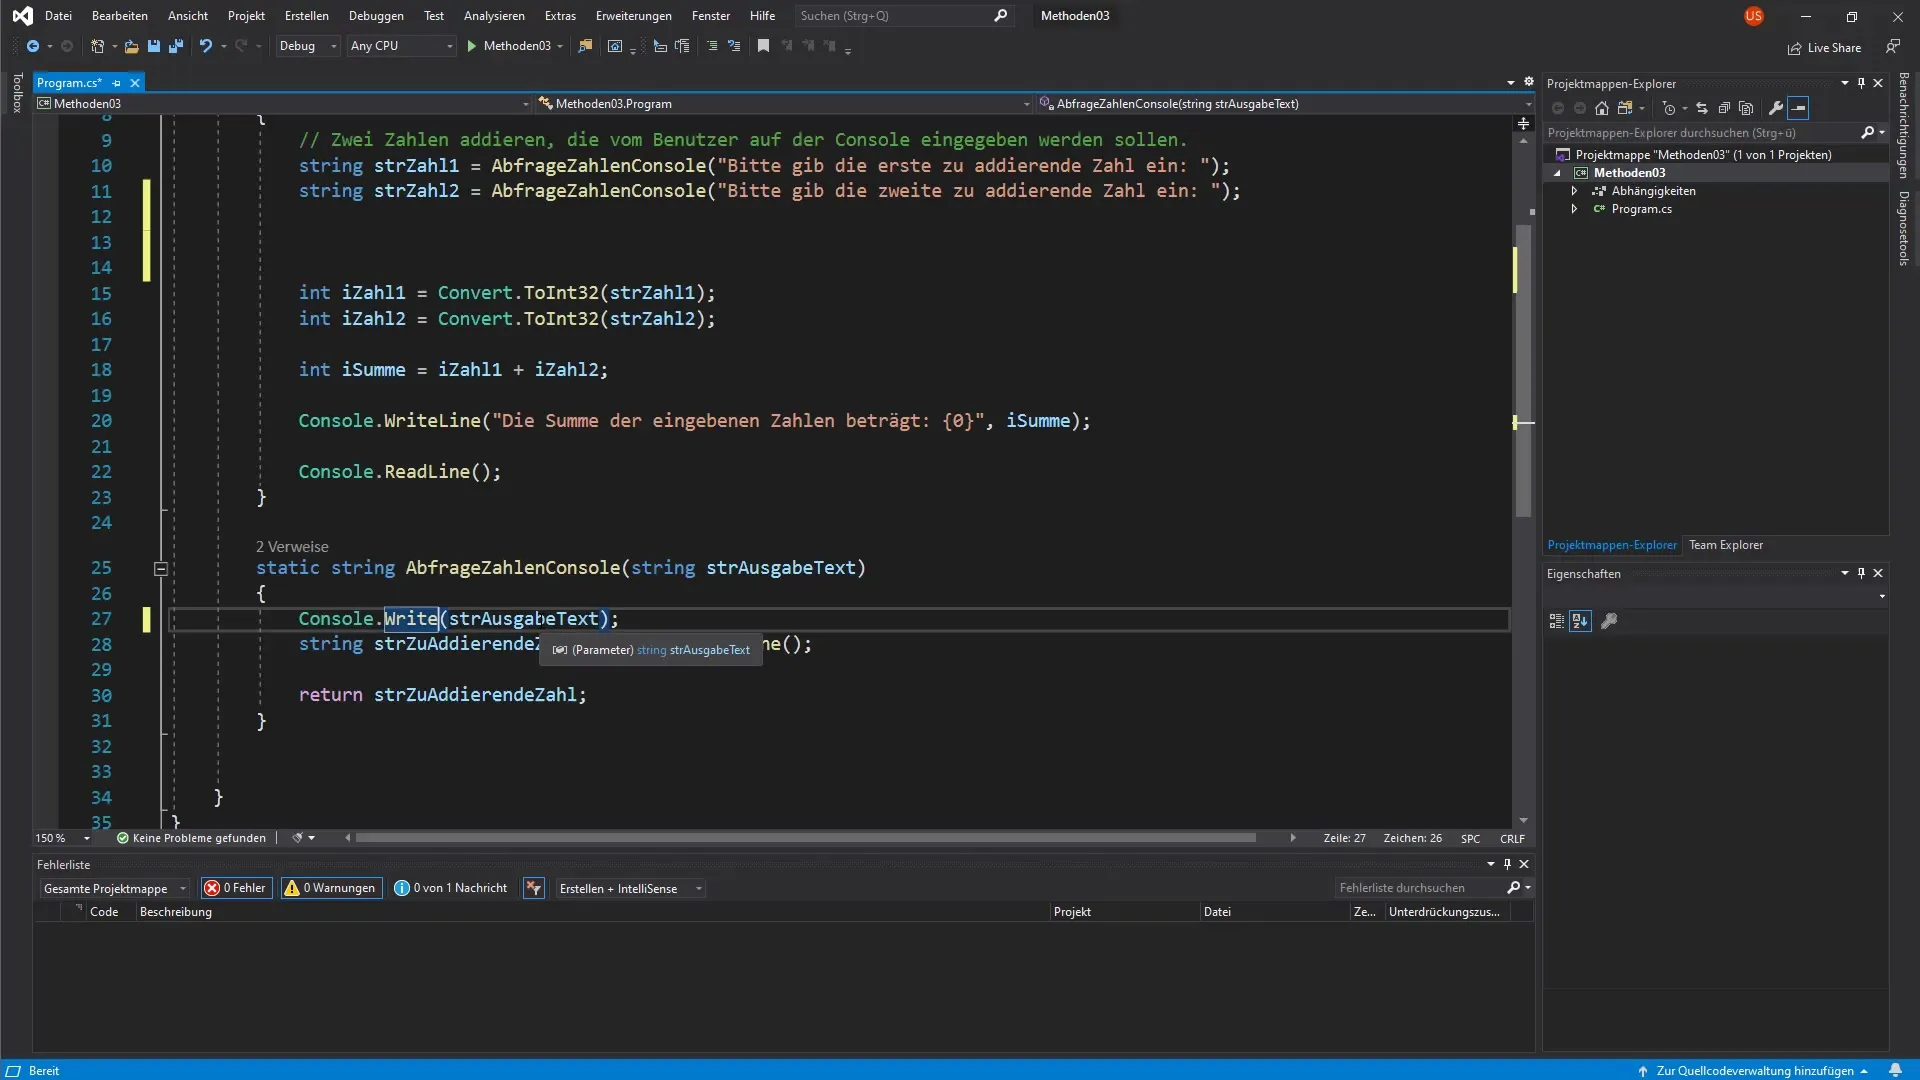The image size is (1920, 1080).
Task: Expand the Program.cs tree node
Action: 1574,209
